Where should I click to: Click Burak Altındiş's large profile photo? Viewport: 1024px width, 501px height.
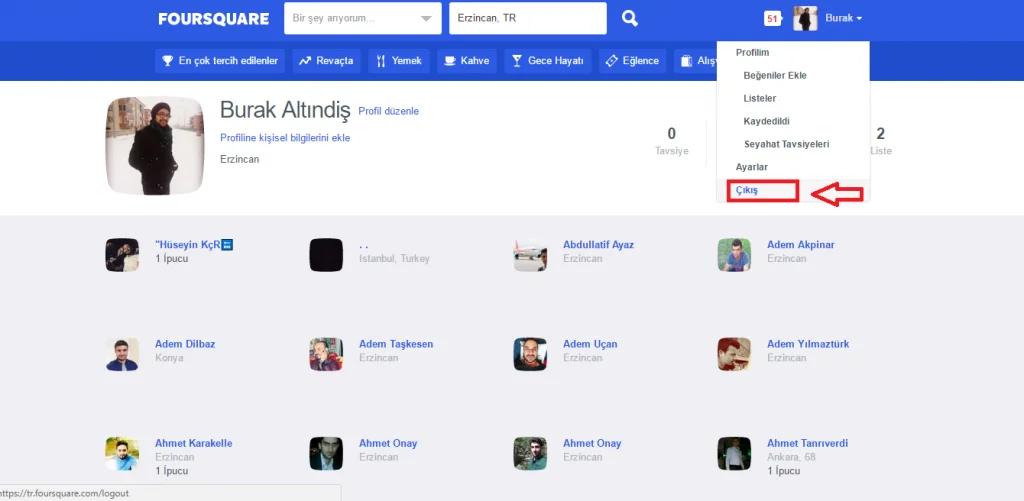click(147, 146)
